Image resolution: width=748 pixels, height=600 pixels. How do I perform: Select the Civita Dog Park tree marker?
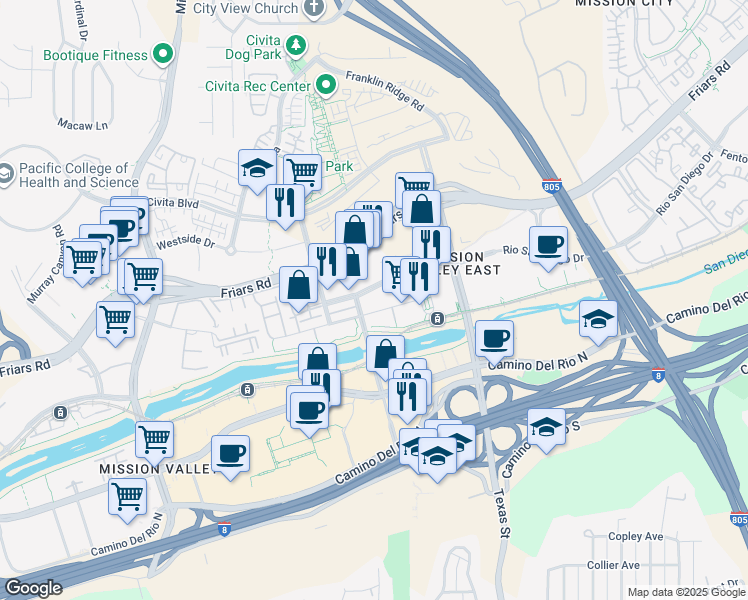coord(296,46)
